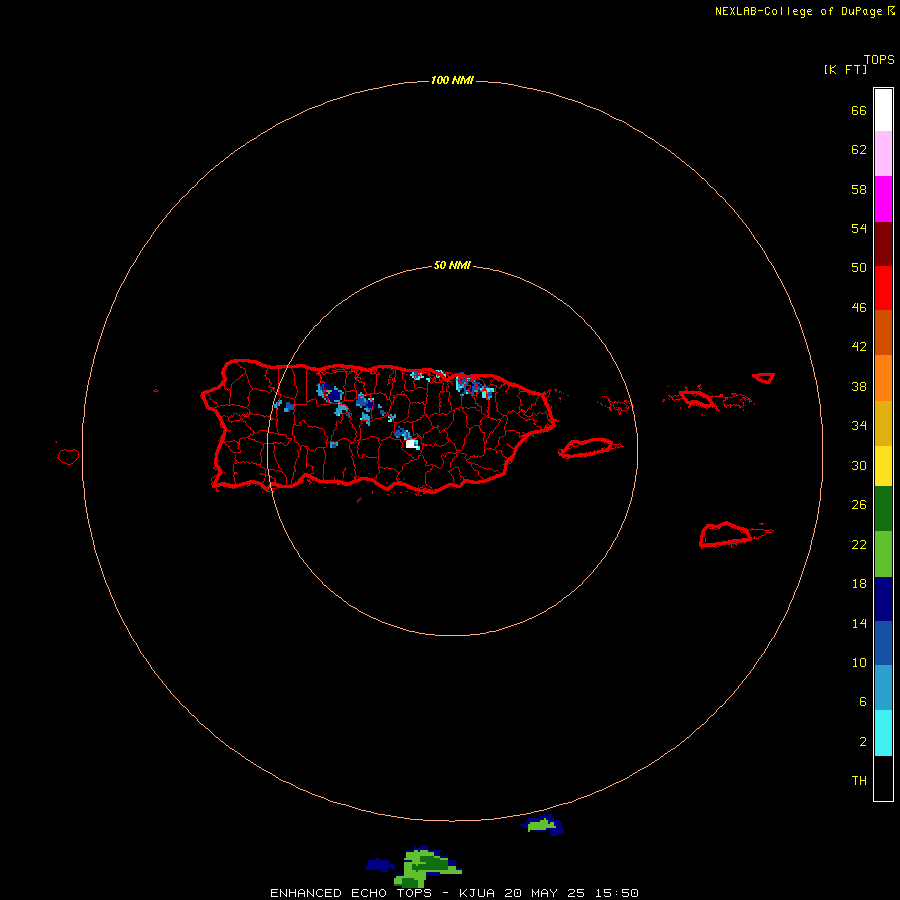Click the "14" legend value
Screen dimensions: 900x900
(859, 623)
